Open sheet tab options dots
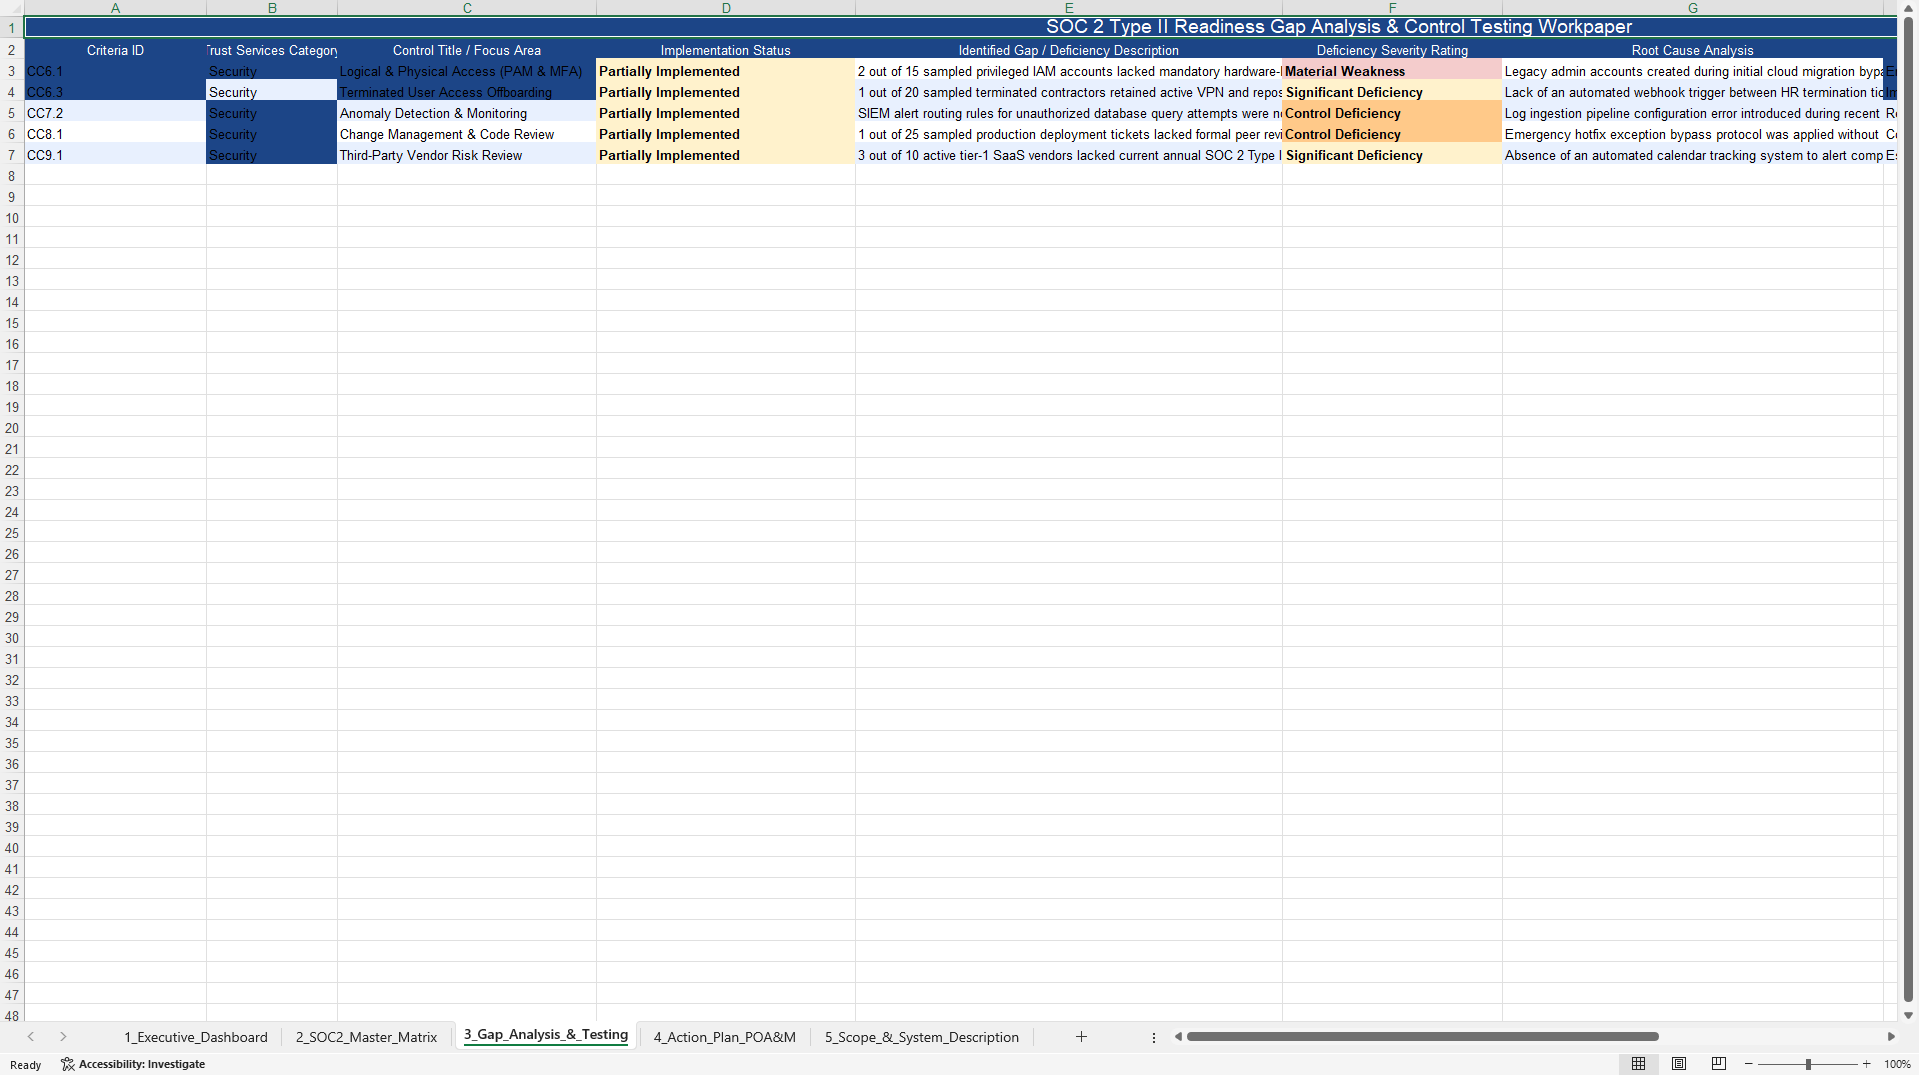 1153,1037
